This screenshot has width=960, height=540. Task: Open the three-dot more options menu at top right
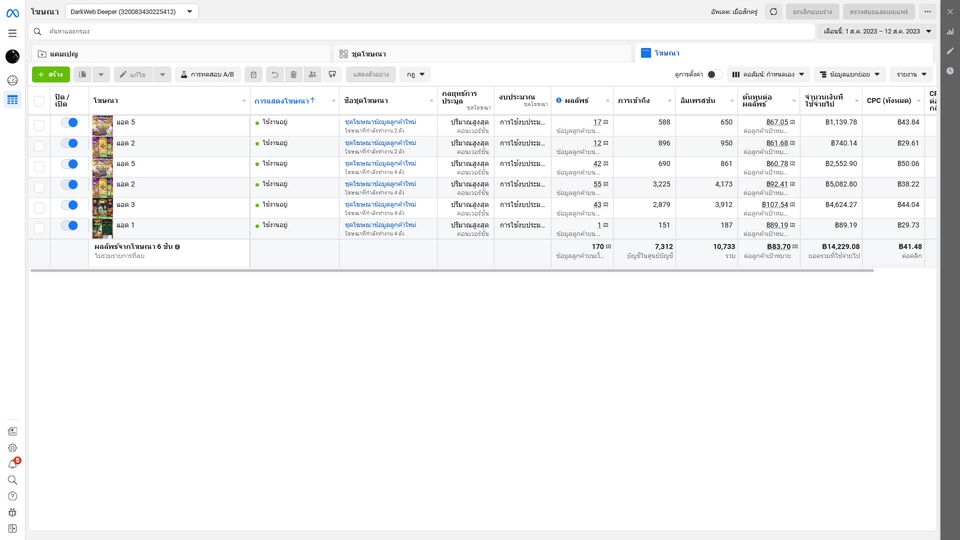click(x=927, y=12)
